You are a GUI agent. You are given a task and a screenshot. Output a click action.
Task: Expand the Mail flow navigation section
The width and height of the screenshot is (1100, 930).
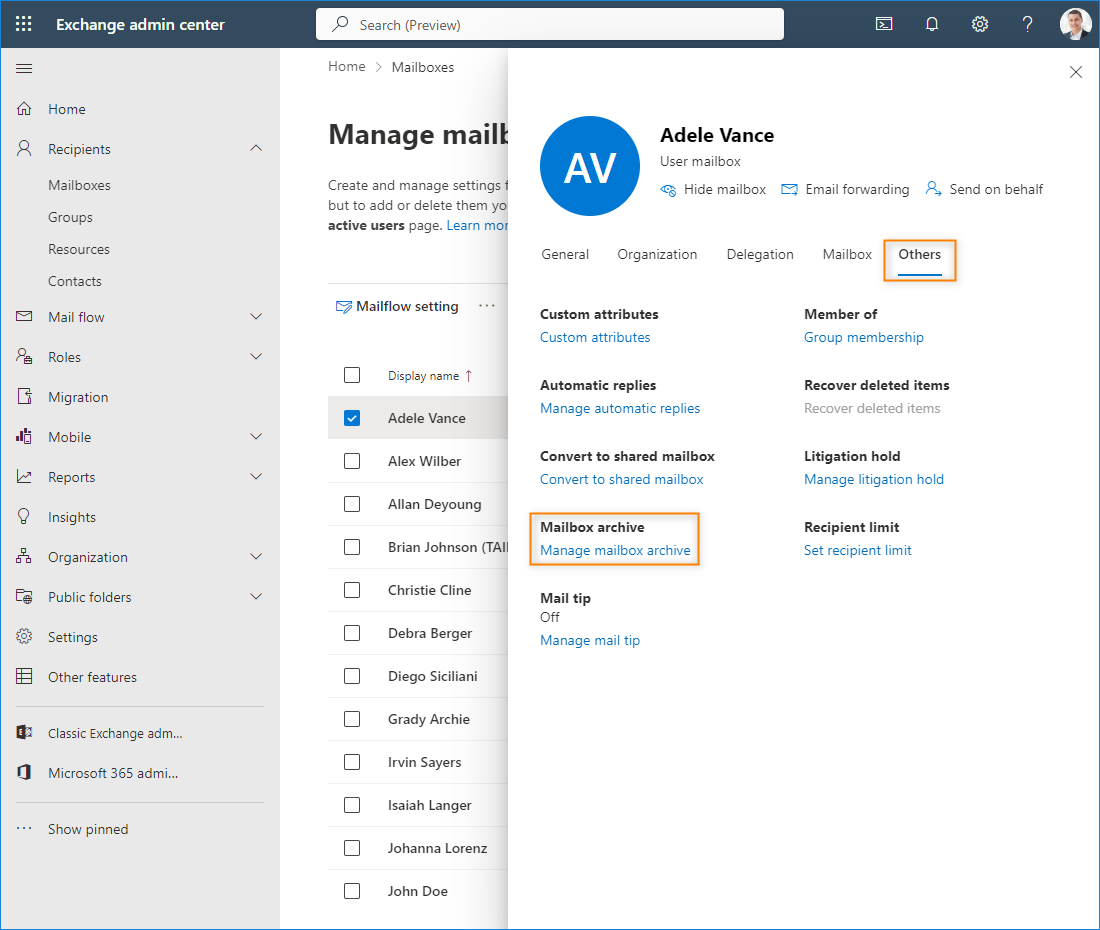click(256, 317)
